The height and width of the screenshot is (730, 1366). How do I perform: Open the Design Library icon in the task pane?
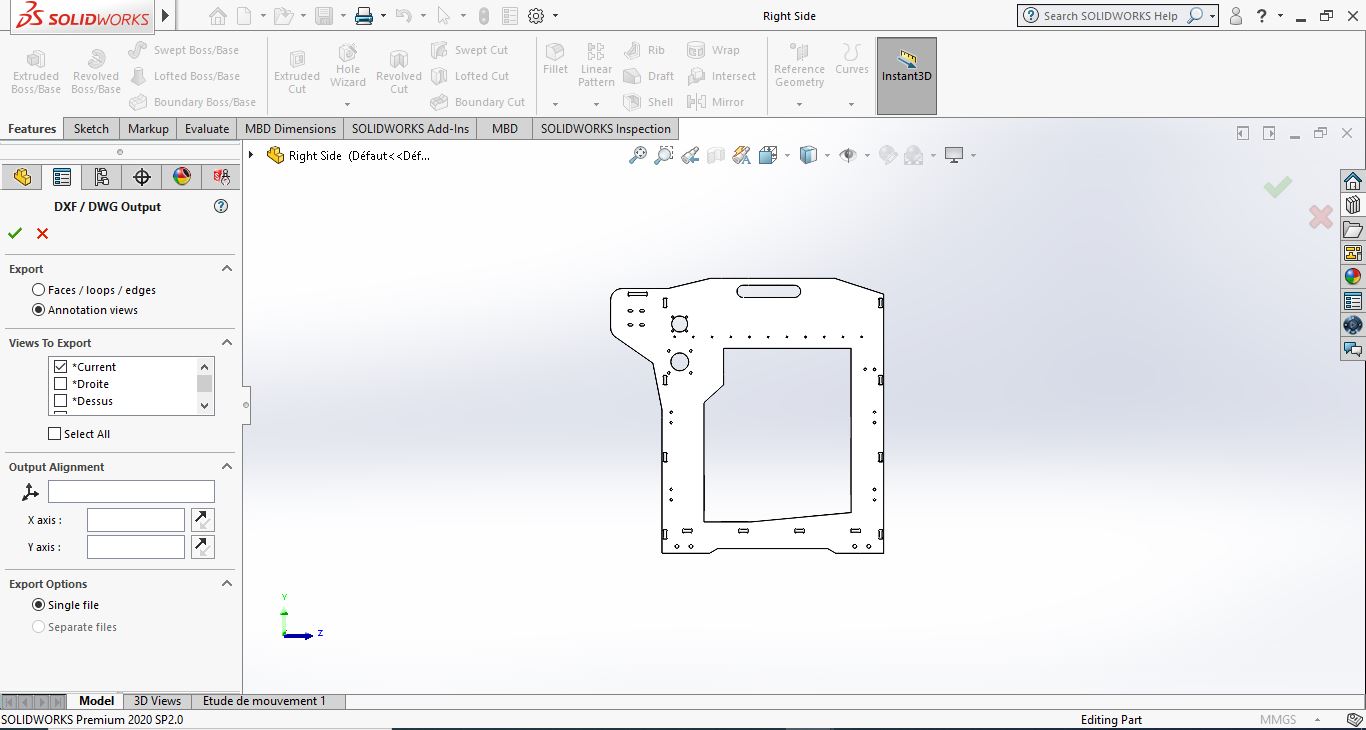pyautogui.click(x=1353, y=205)
